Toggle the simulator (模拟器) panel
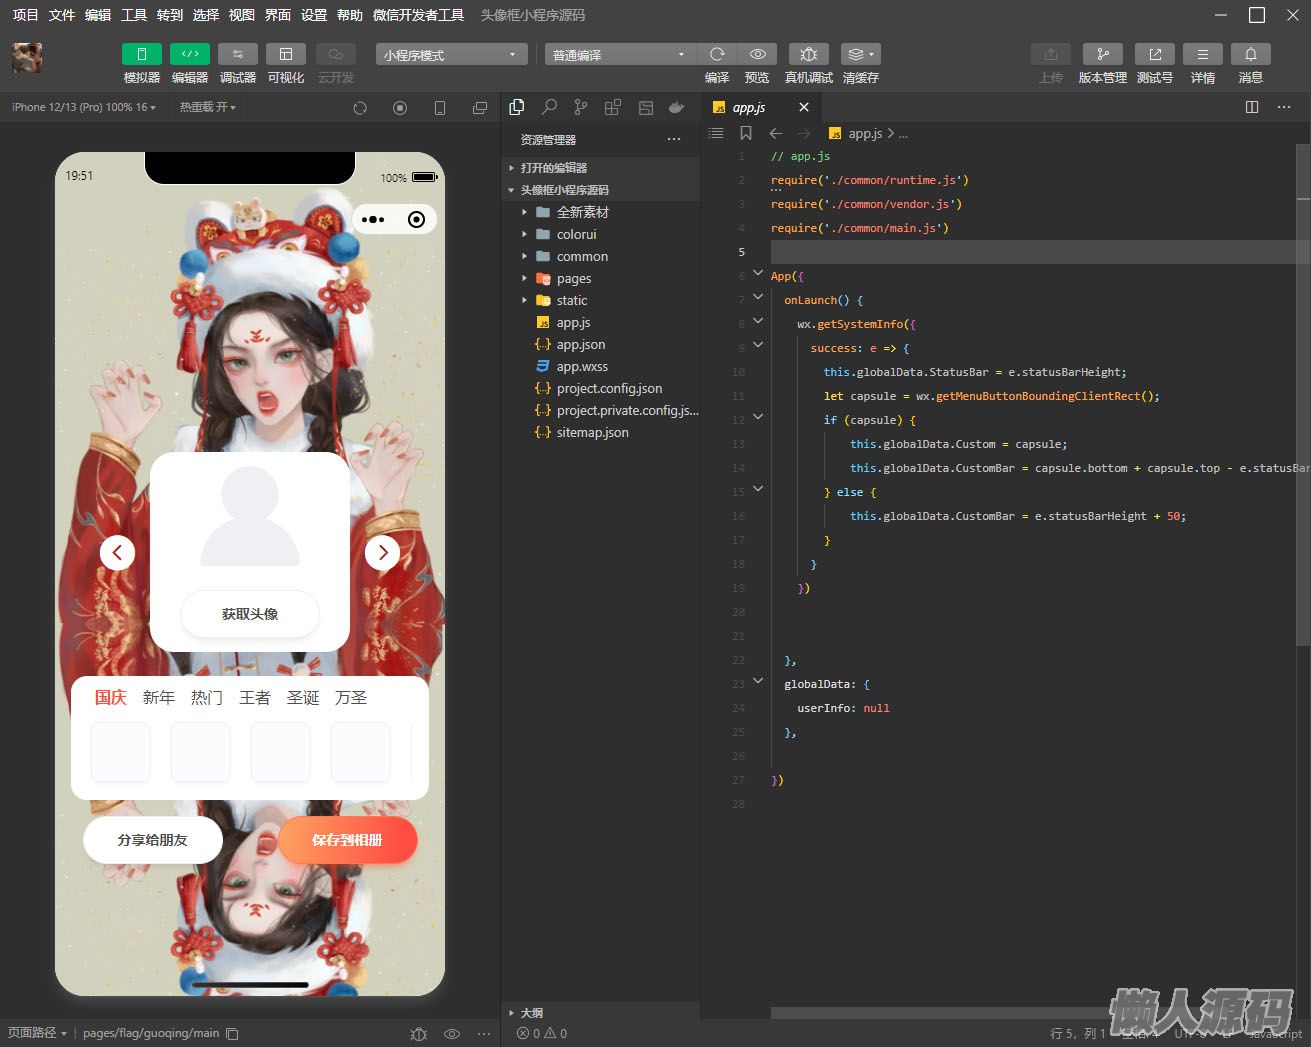This screenshot has height=1047, width=1311. (142, 54)
